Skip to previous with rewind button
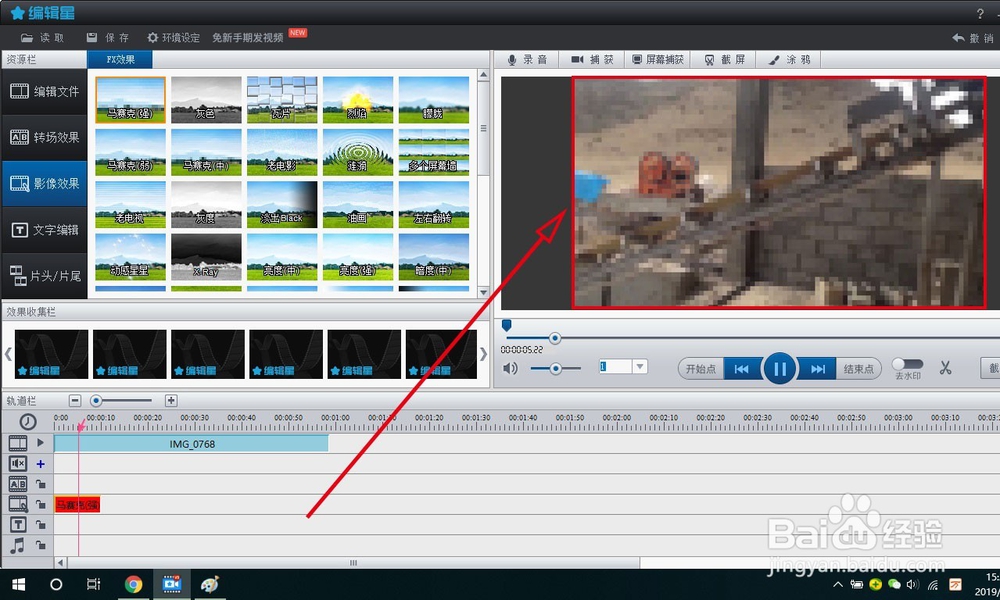 [742, 369]
